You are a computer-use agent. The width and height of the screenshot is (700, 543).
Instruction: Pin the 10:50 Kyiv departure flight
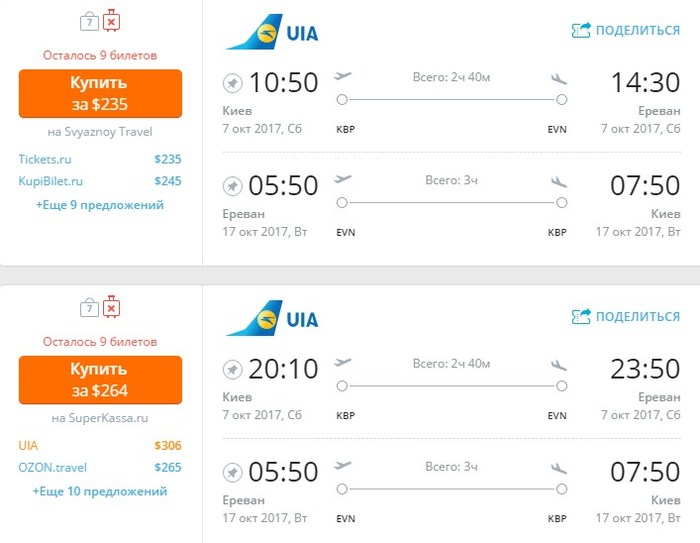click(233, 82)
